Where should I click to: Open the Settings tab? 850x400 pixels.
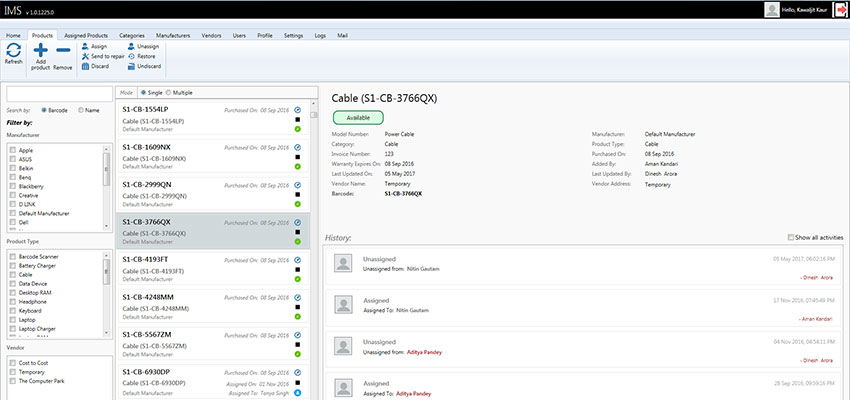[293, 36]
